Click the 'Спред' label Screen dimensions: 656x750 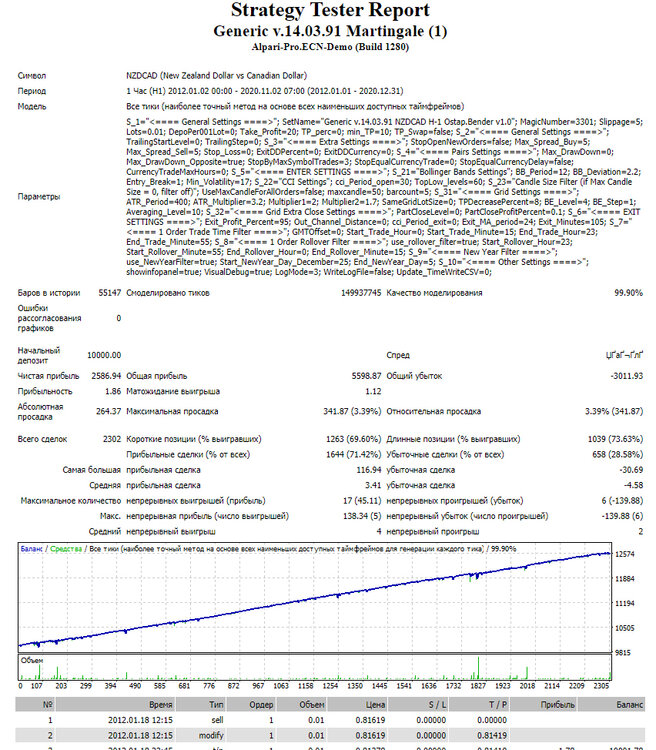[398, 355]
